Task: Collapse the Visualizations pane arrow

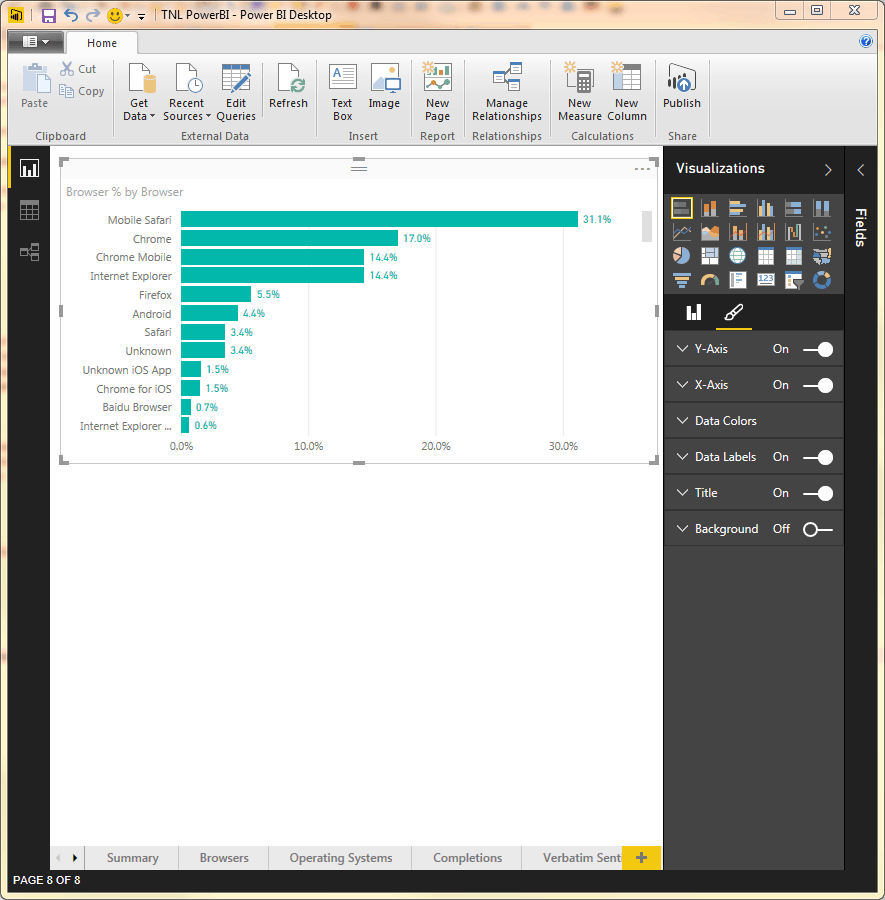Action: [x=828, y=170]
